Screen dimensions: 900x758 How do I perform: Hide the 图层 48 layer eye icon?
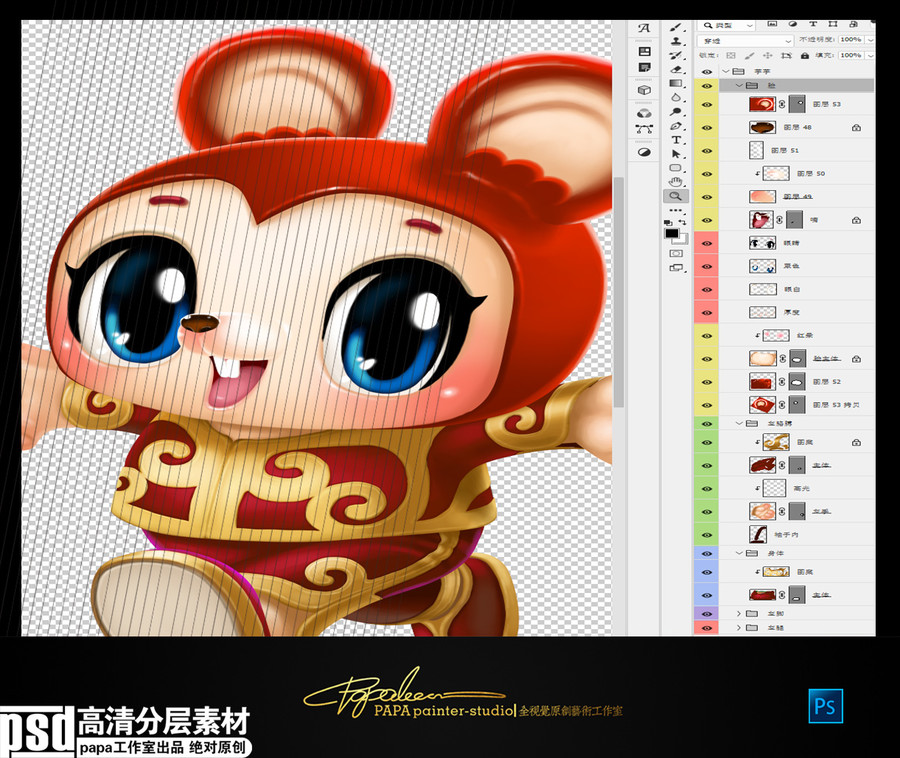pos(707,127)
